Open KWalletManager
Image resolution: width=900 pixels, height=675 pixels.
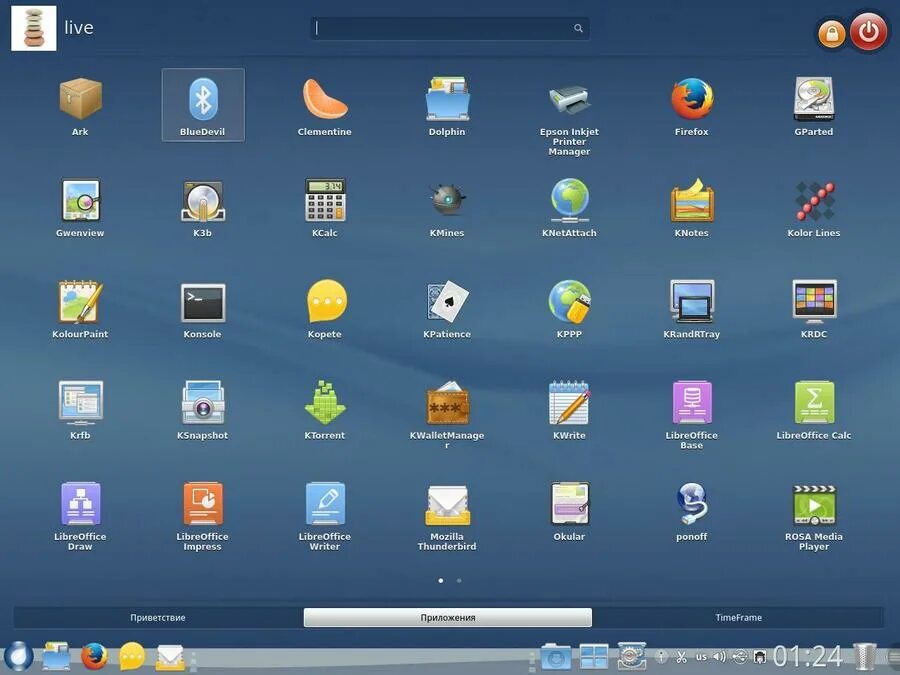point(447,414)
